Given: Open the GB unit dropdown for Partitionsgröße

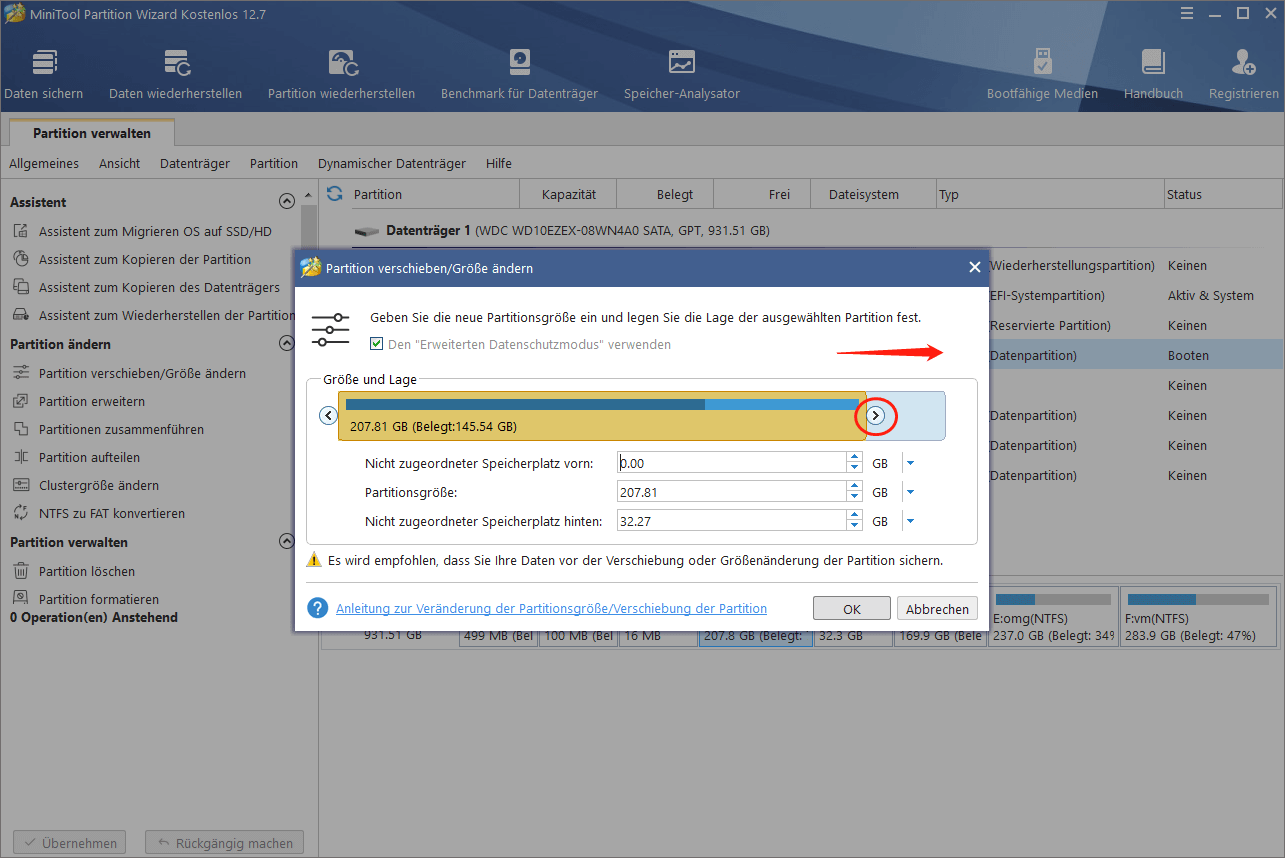Looking at the screenshot, I should (909, 491).
